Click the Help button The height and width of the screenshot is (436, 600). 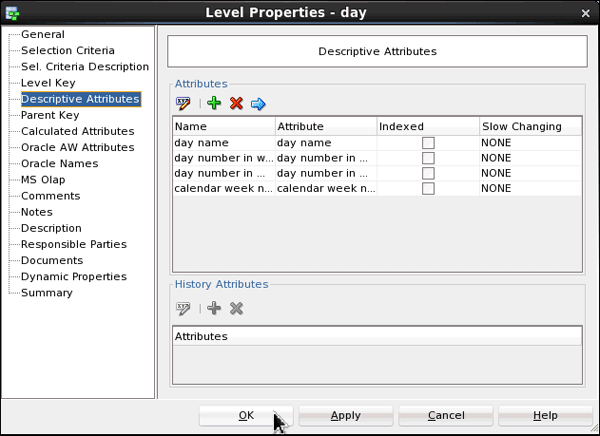point(545,416)
